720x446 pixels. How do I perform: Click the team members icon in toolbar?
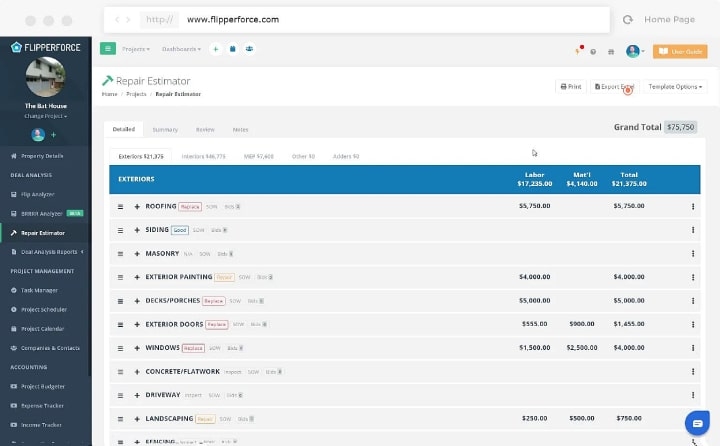(249, 49)
